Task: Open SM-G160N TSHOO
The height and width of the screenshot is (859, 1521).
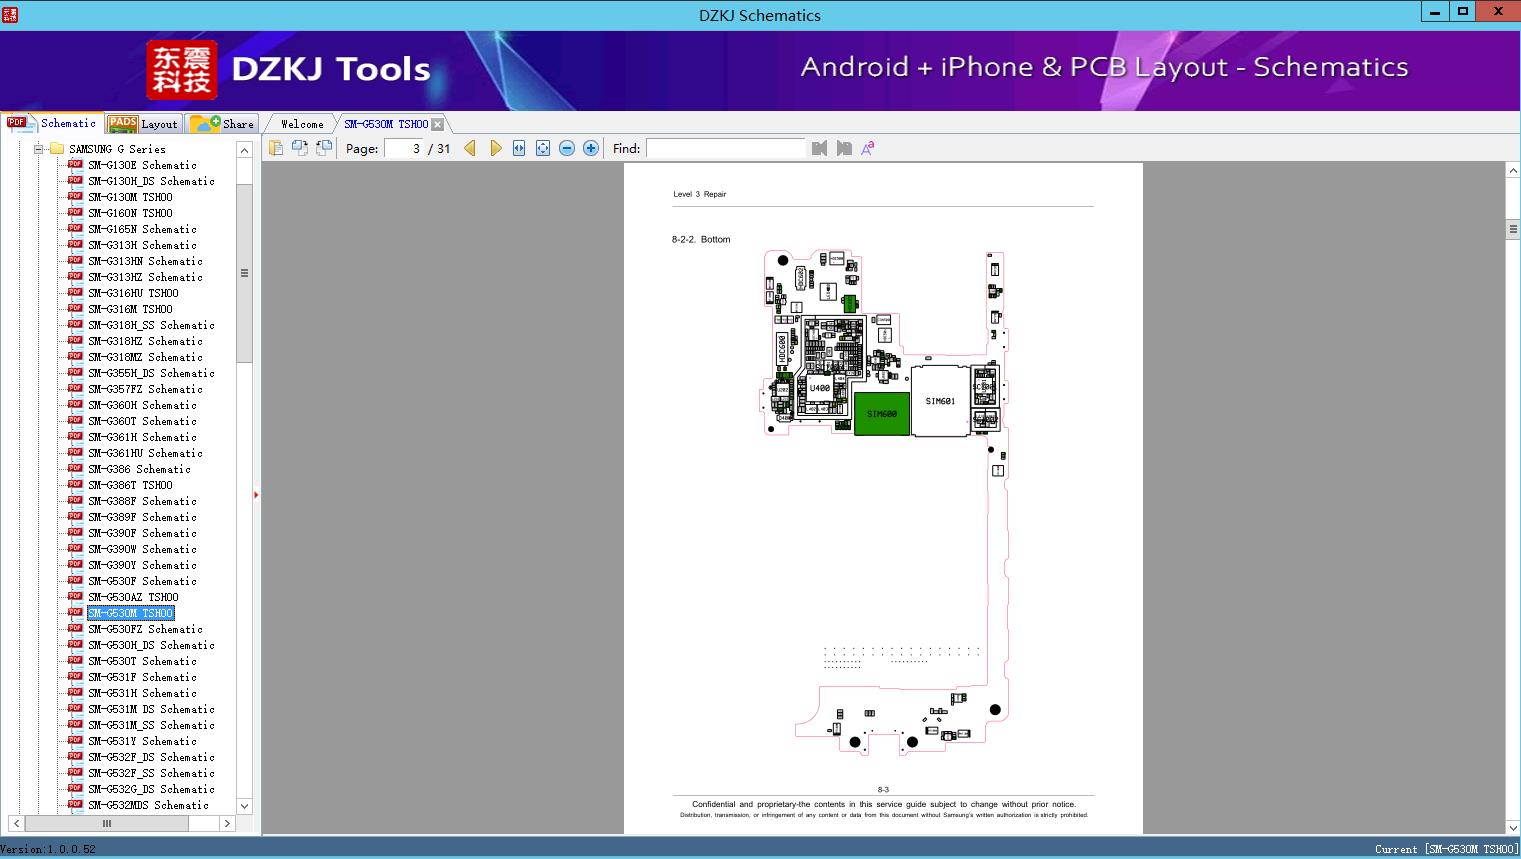Action: pos(130,213)
